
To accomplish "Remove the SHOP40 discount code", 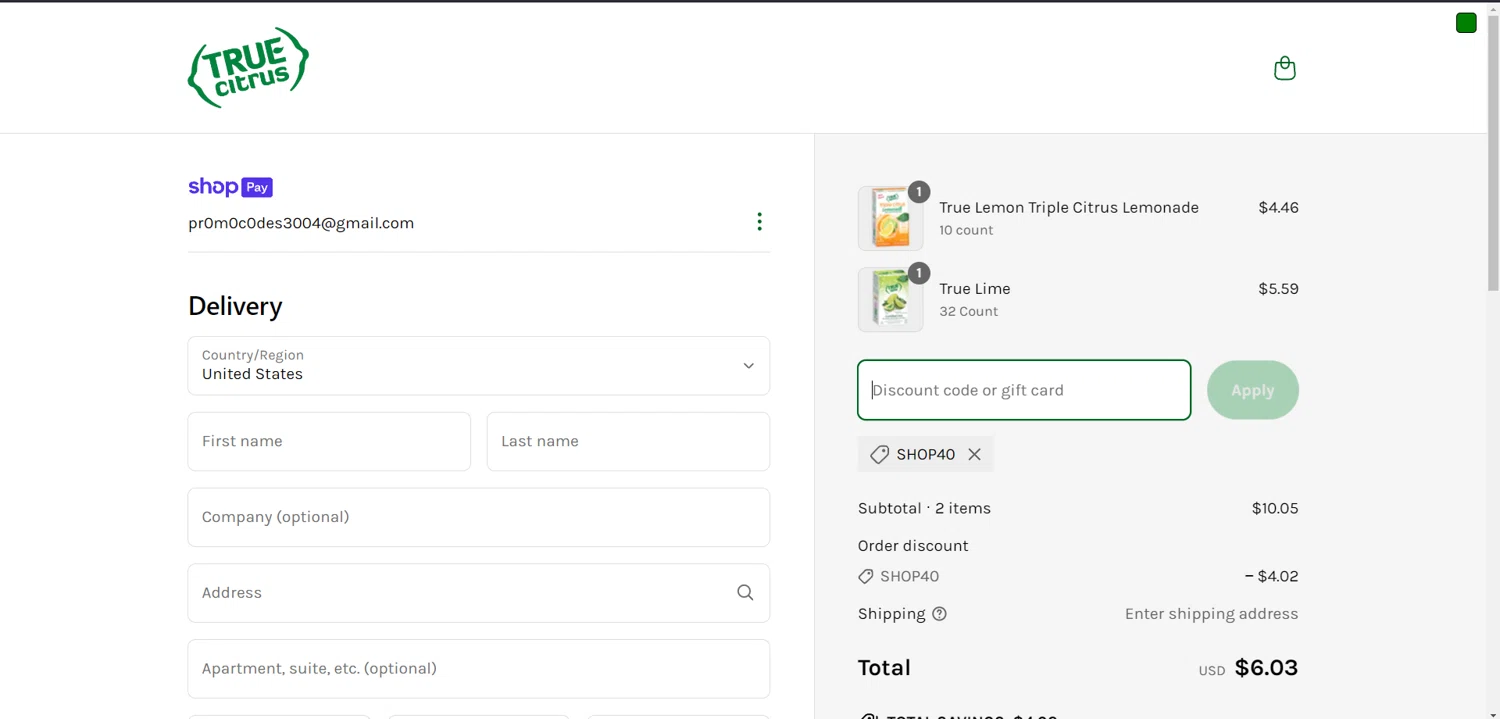I will [974, 454].
